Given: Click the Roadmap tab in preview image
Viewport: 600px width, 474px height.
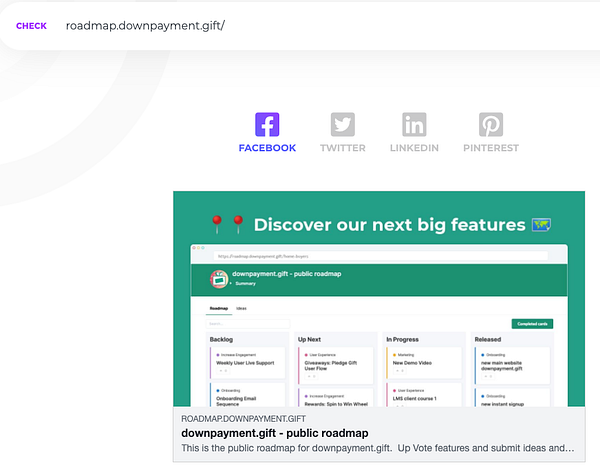Looking at the screenshot, I should [x=219, y=308].
